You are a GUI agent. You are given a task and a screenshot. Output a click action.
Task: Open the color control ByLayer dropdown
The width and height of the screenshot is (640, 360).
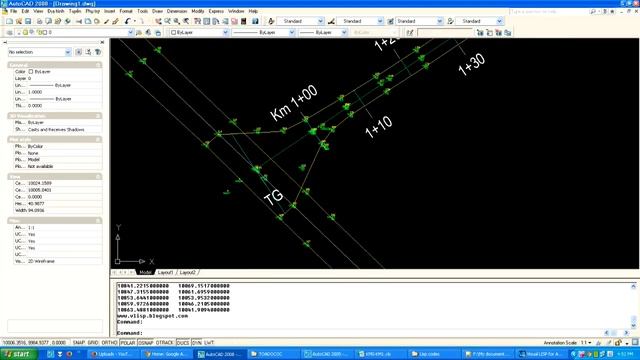[x=225, y=32]
